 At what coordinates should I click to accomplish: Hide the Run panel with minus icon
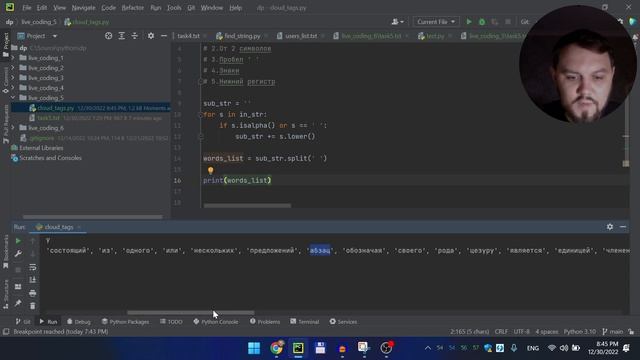[623, 227]
